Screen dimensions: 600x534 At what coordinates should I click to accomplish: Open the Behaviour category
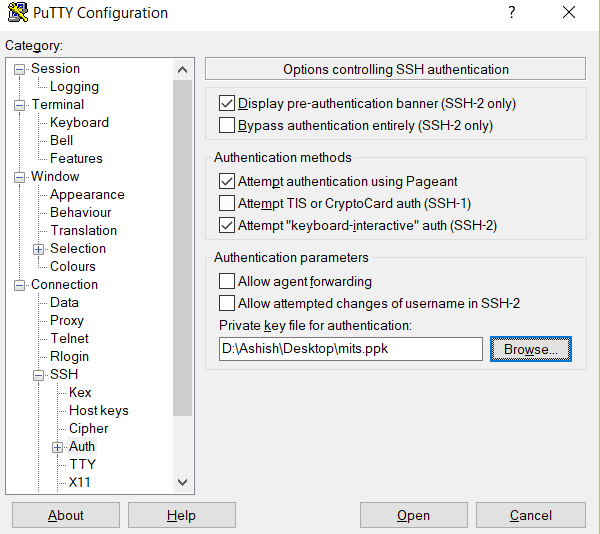tap(81, 212)
